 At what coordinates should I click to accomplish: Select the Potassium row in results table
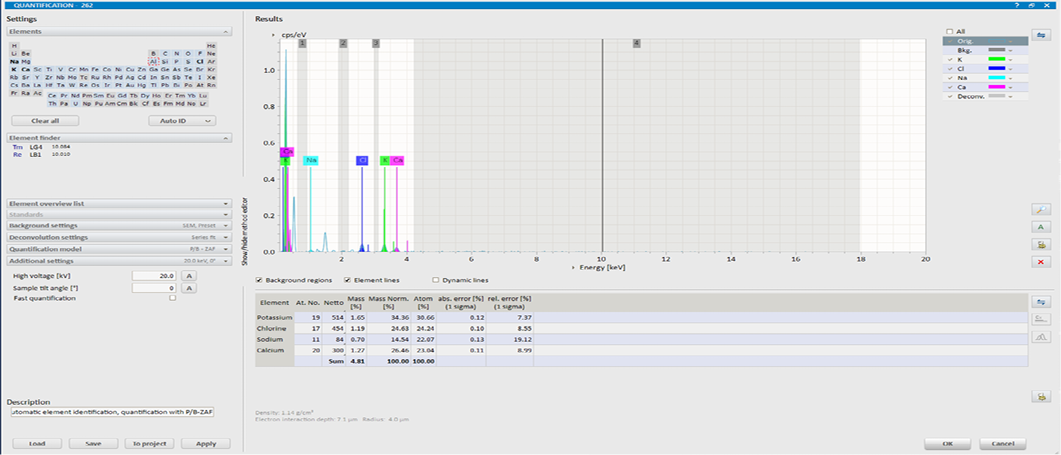(x=641, y=317)
